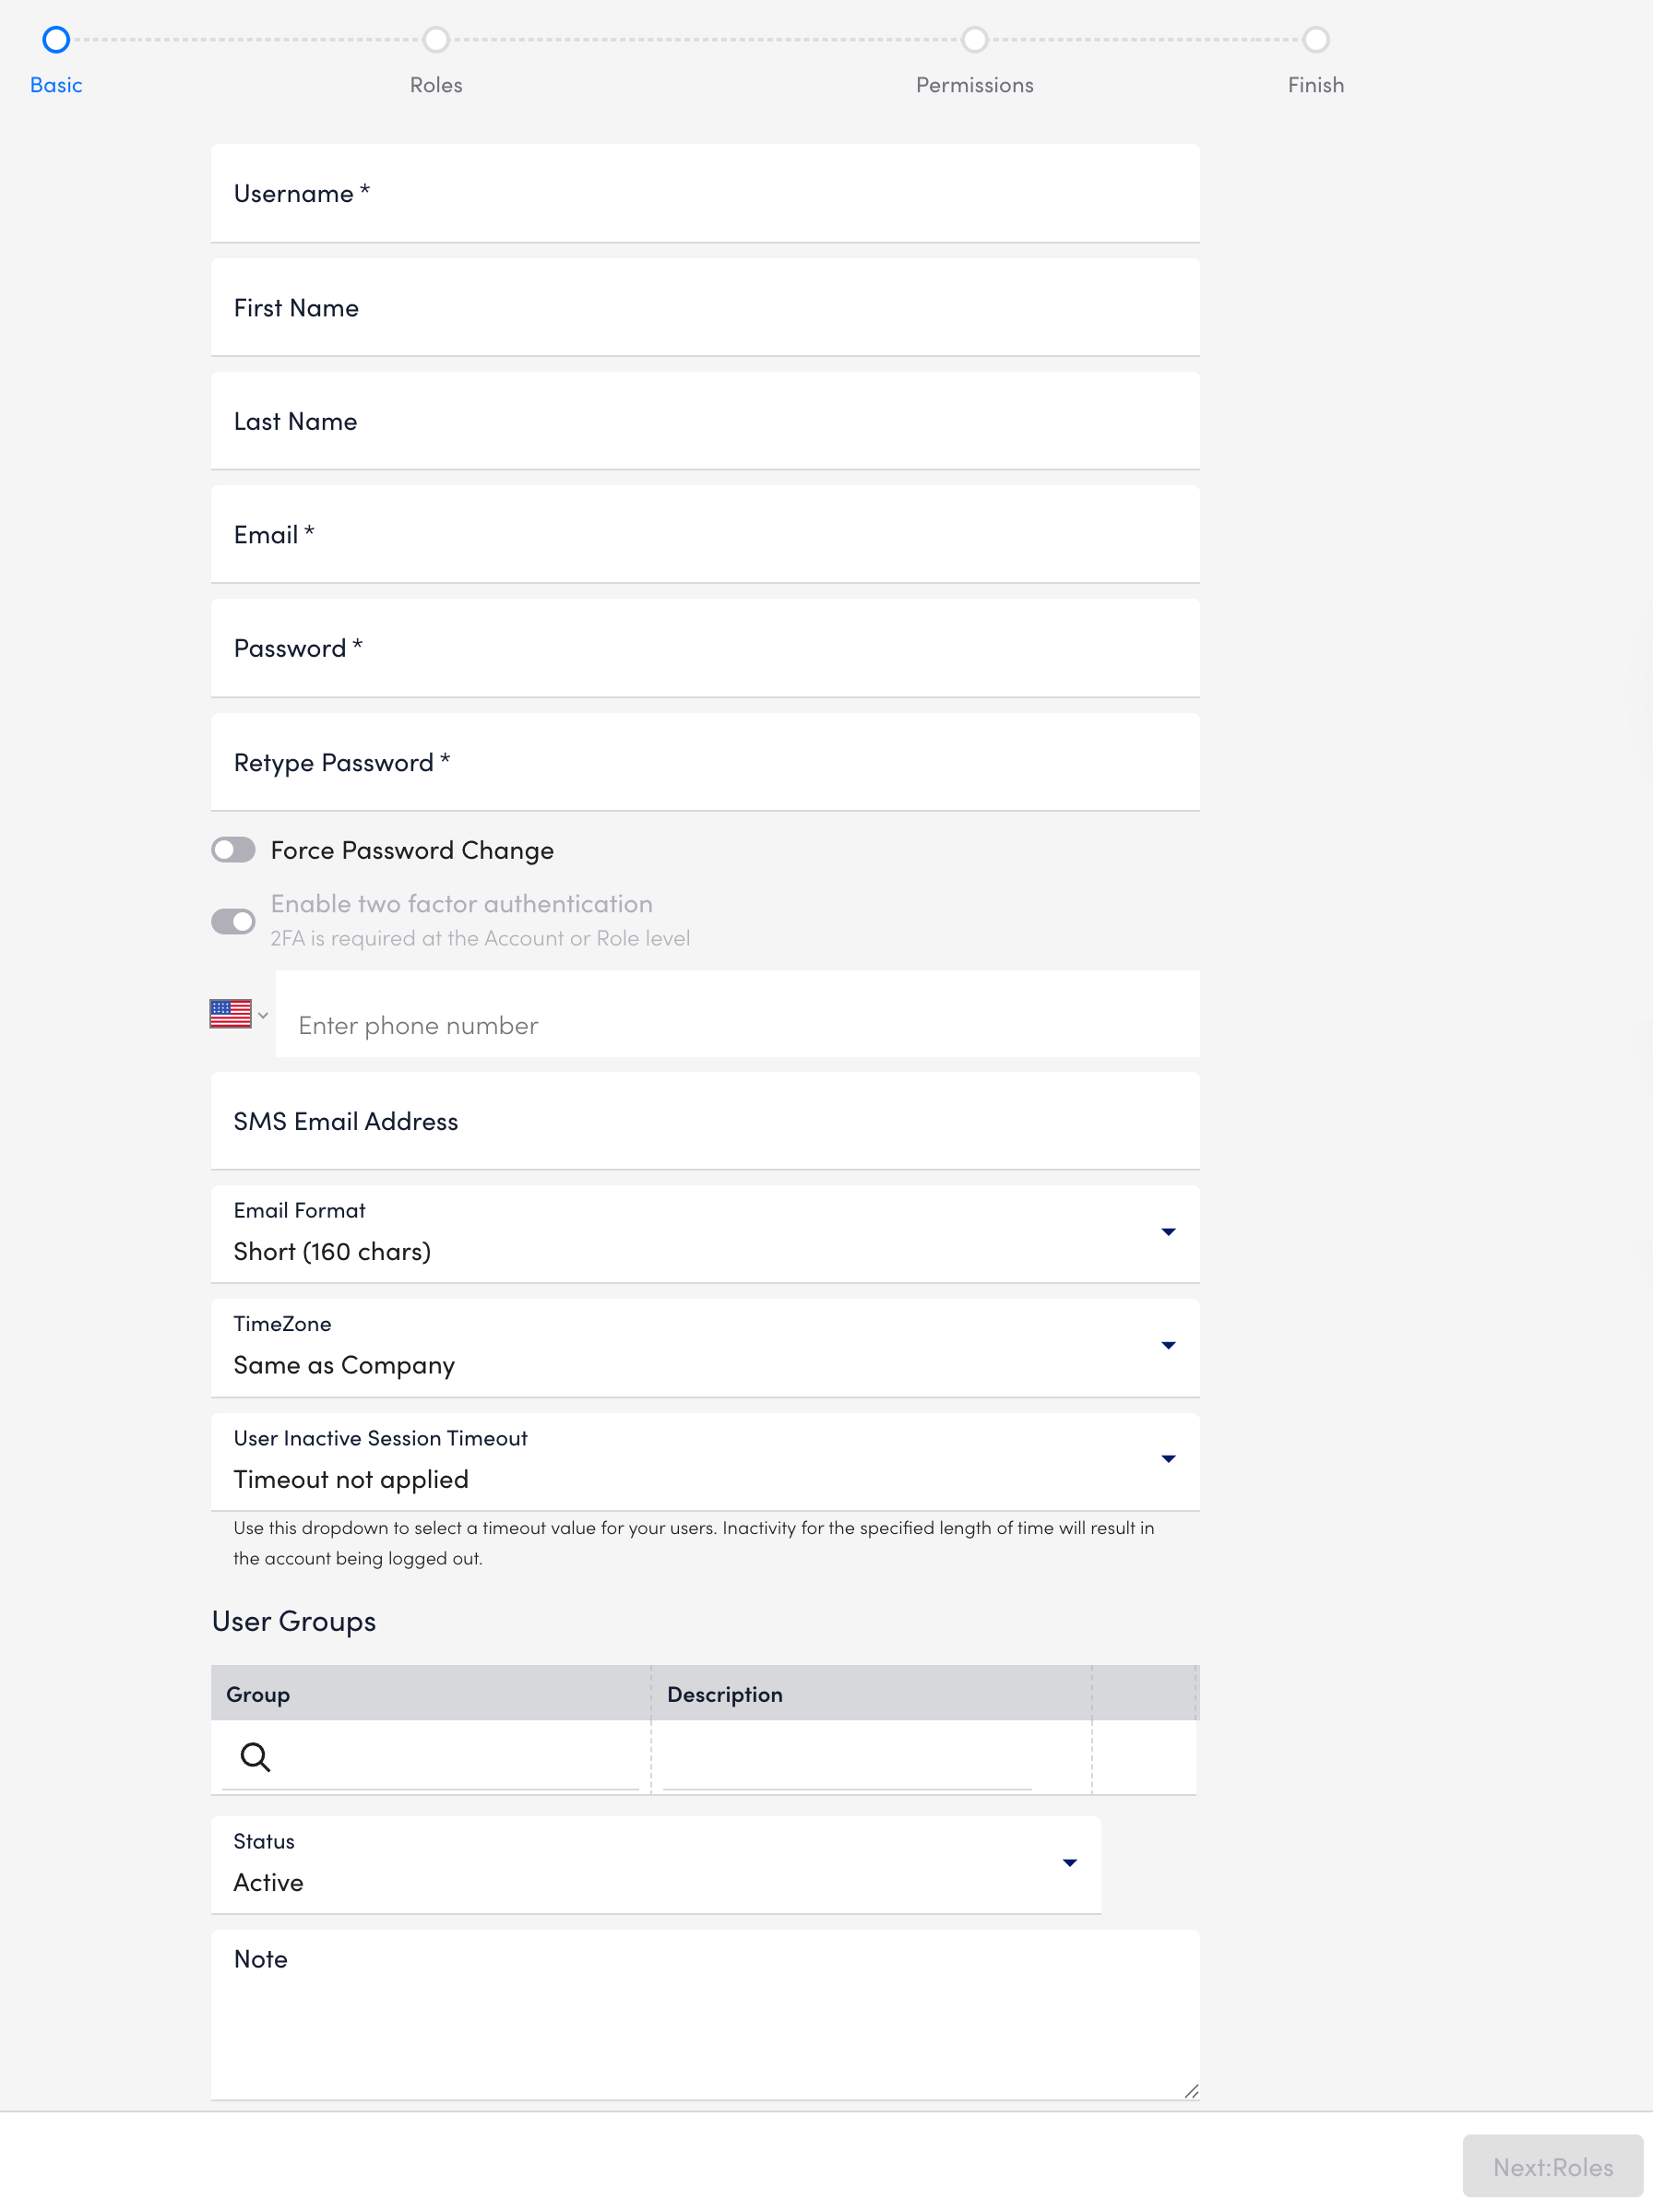Click the Basic step circle indicator
The width and height of the screenshot is (1653, 2212).
coord(56,40)
